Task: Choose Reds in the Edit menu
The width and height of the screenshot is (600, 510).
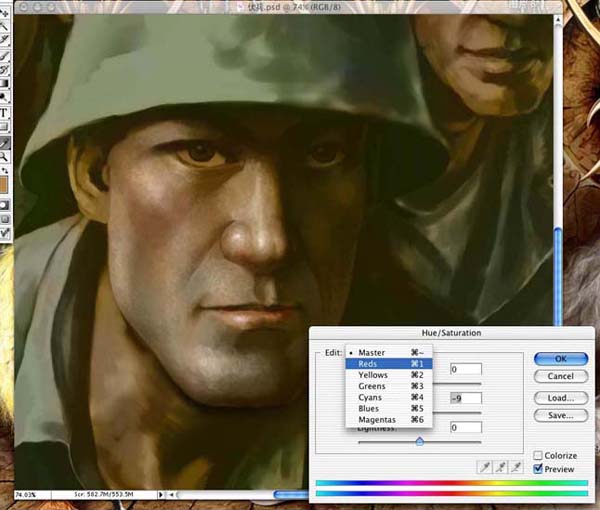Action: (x=389, y=363)
